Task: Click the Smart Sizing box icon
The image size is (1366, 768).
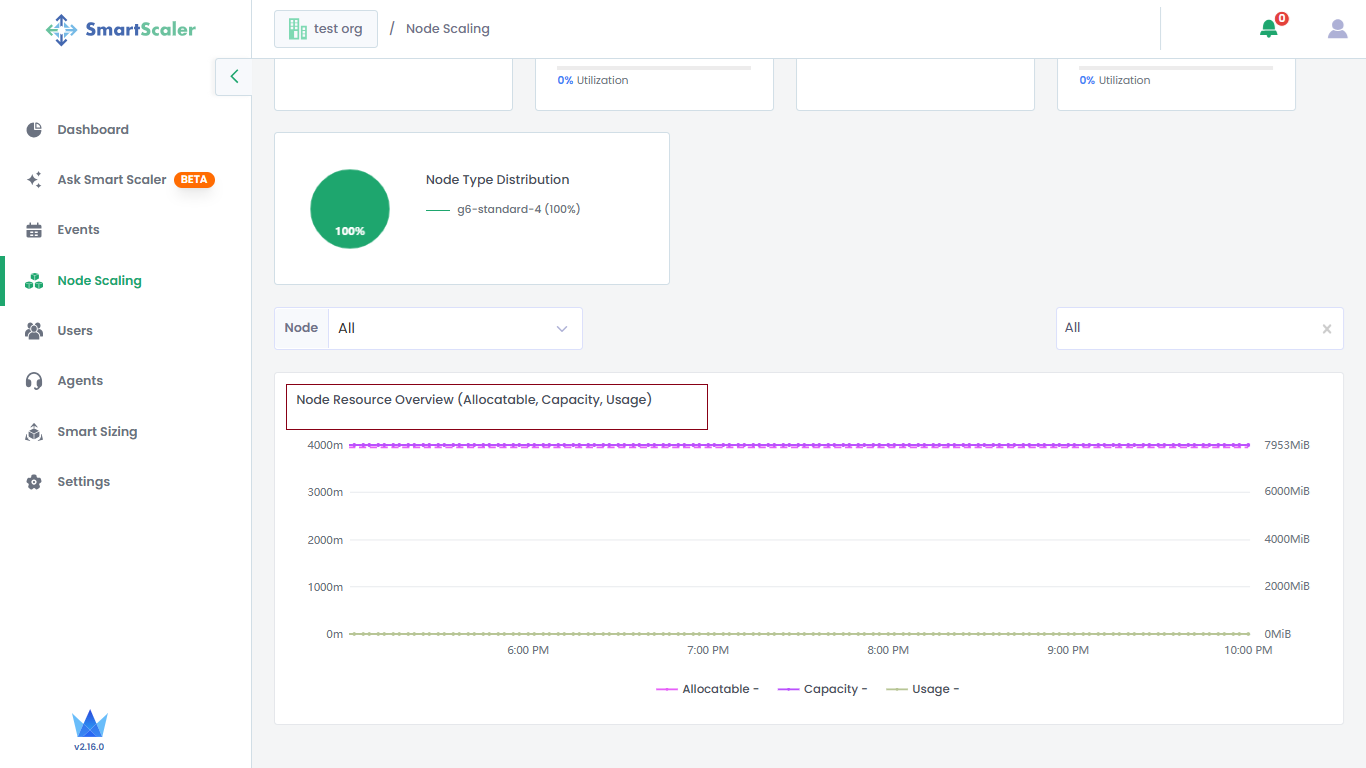Action: click(x=34, y=432)
